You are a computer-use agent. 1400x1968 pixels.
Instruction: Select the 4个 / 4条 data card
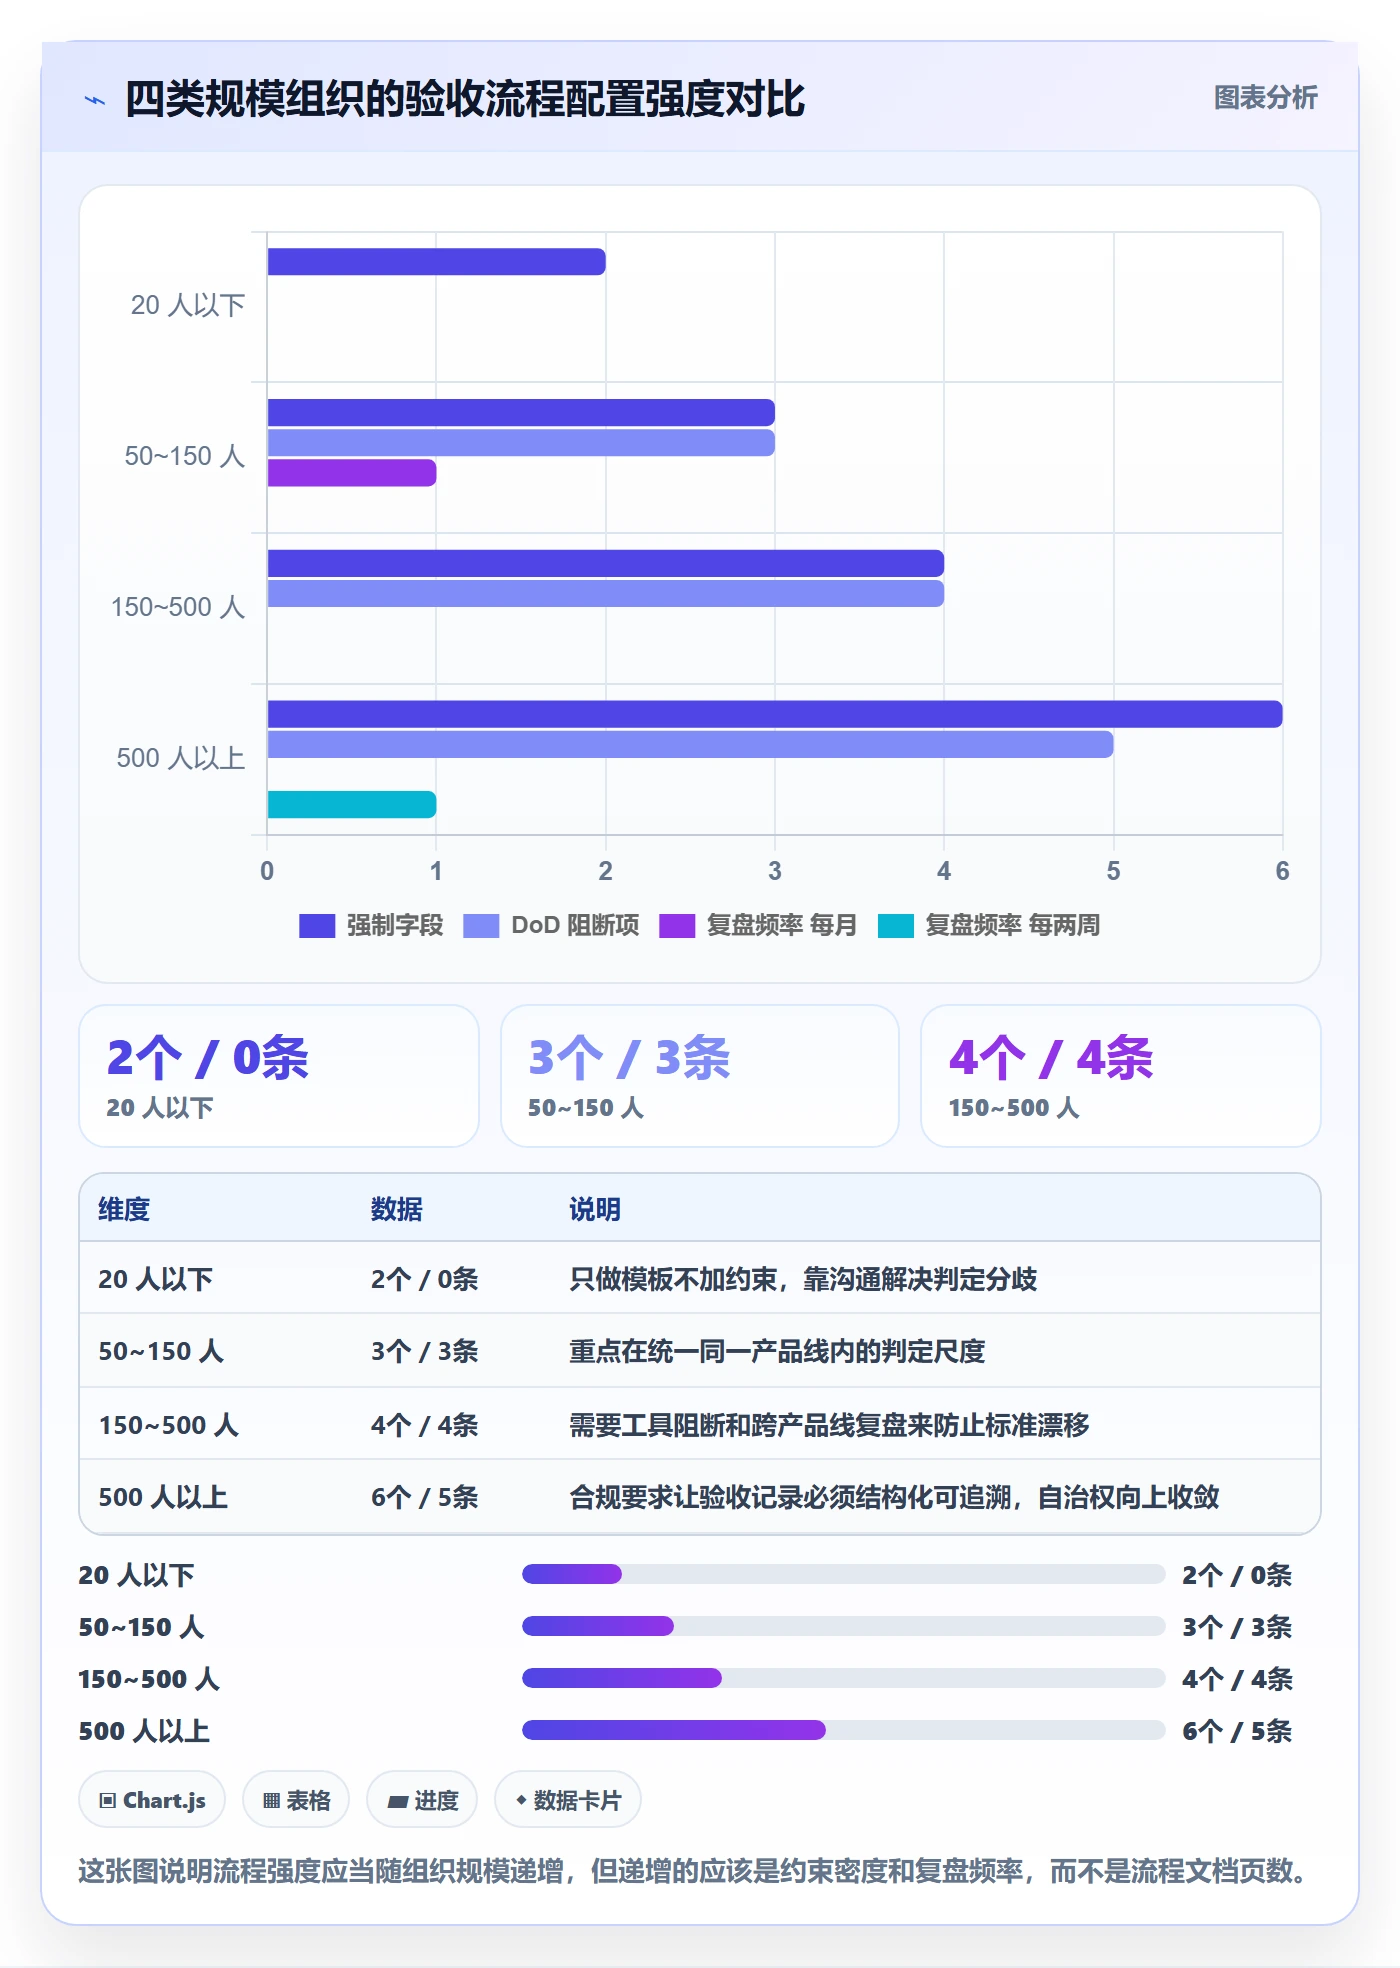1121,1076
